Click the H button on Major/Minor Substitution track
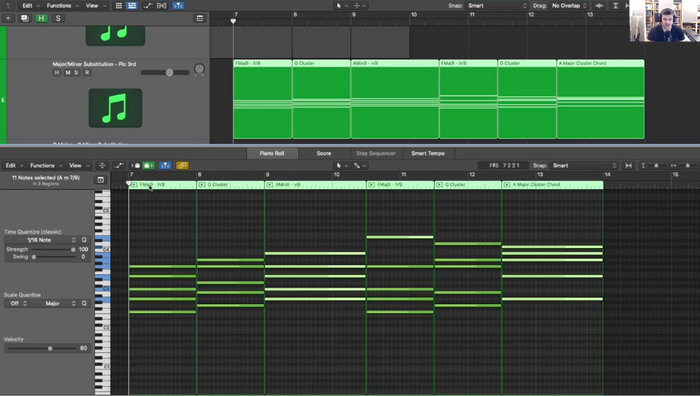The height and width of the screenshot is (396, 700). pyautogui.click(x=57, y=72)
